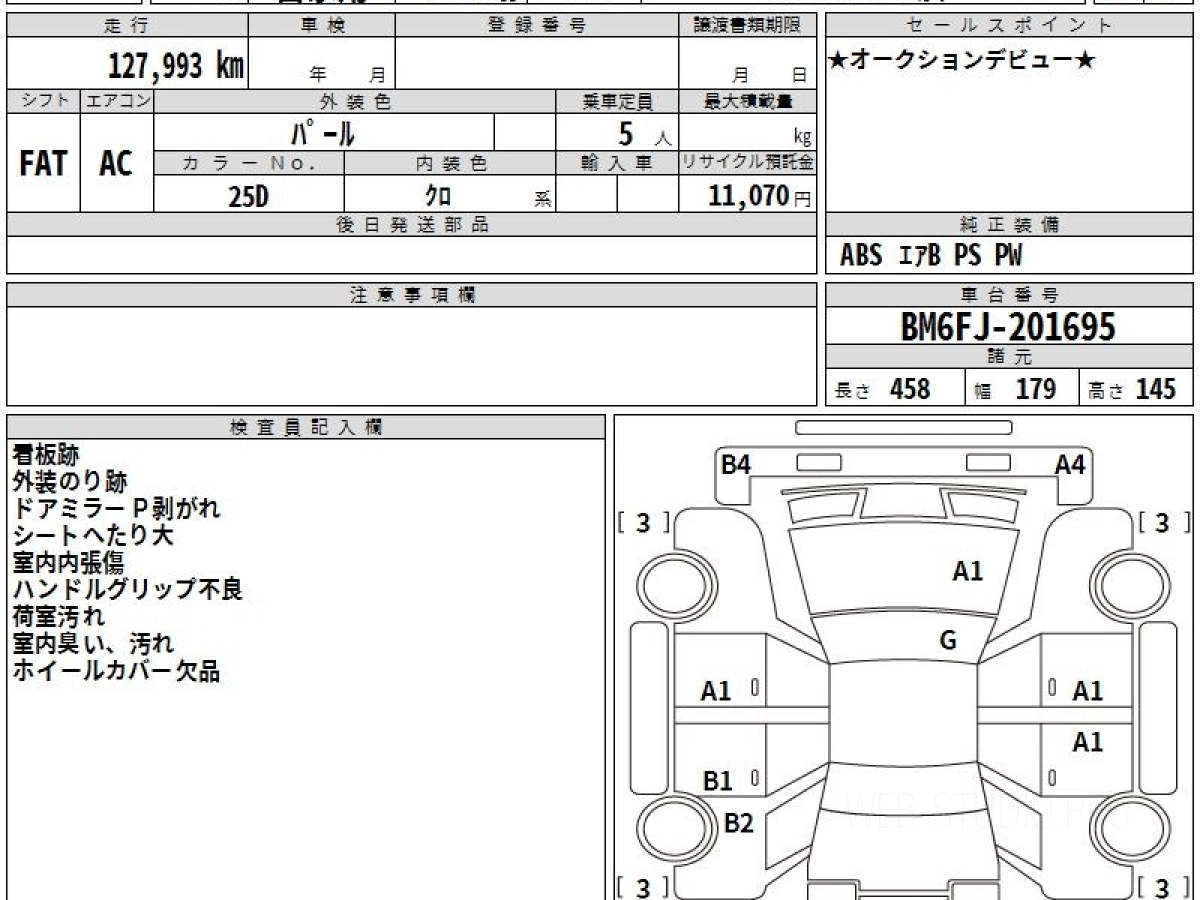Select the A1 mark on the hood

click(x=967, y=572)
